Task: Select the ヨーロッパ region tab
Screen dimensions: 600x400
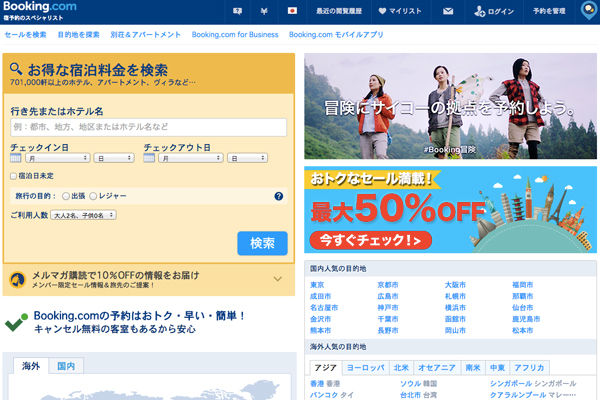Action: coord(365,368)
